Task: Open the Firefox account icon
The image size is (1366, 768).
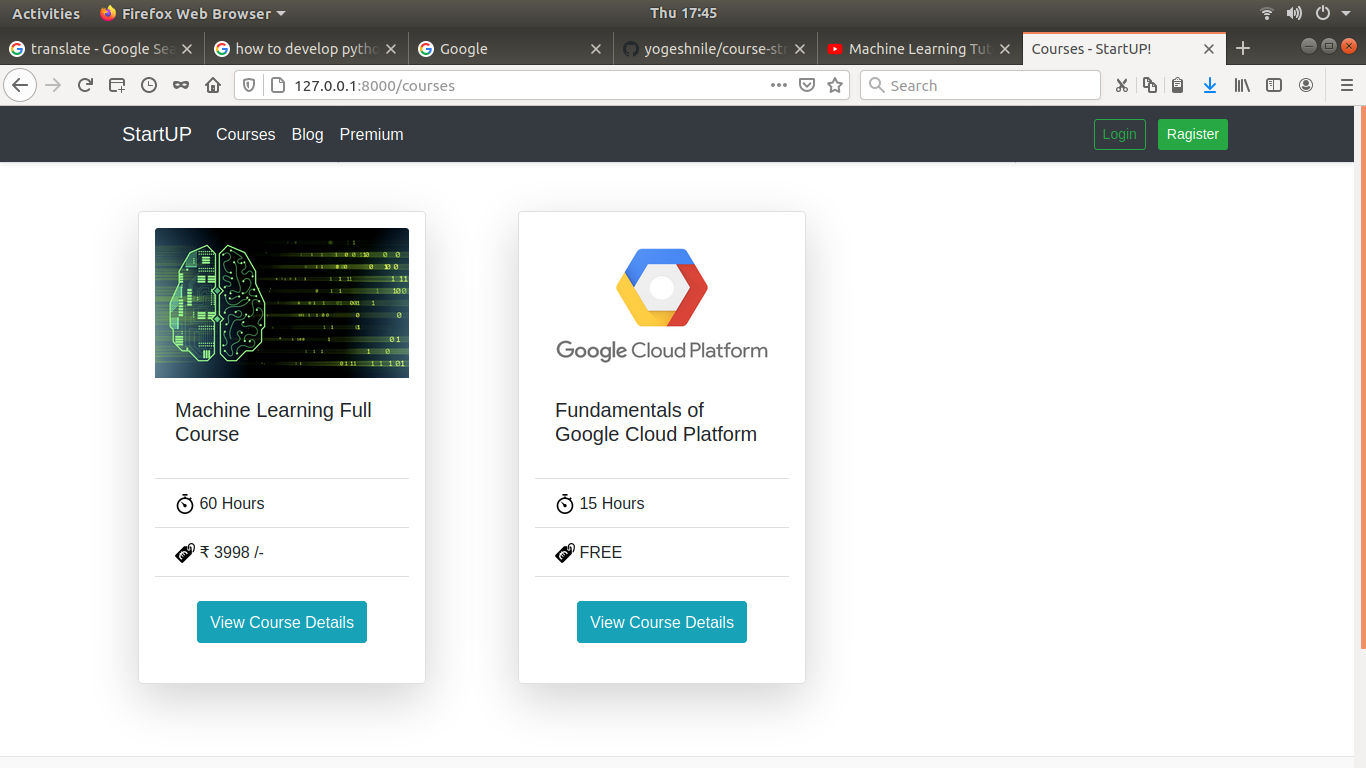Action: click(1306, 85)
